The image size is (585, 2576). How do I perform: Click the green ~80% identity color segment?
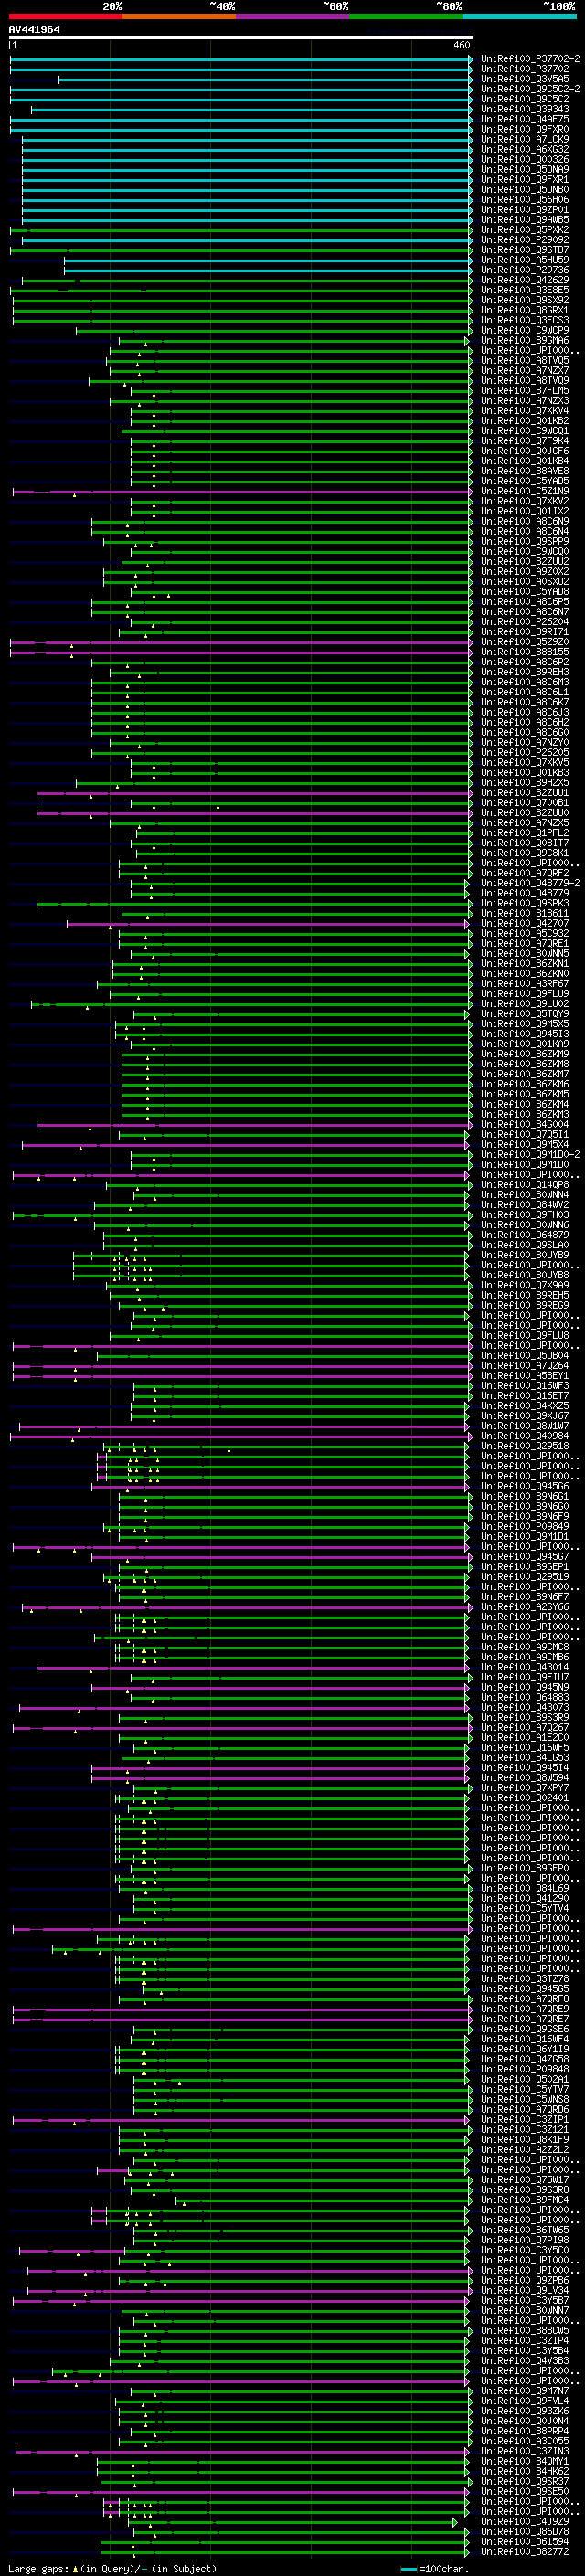coord(406,16)
